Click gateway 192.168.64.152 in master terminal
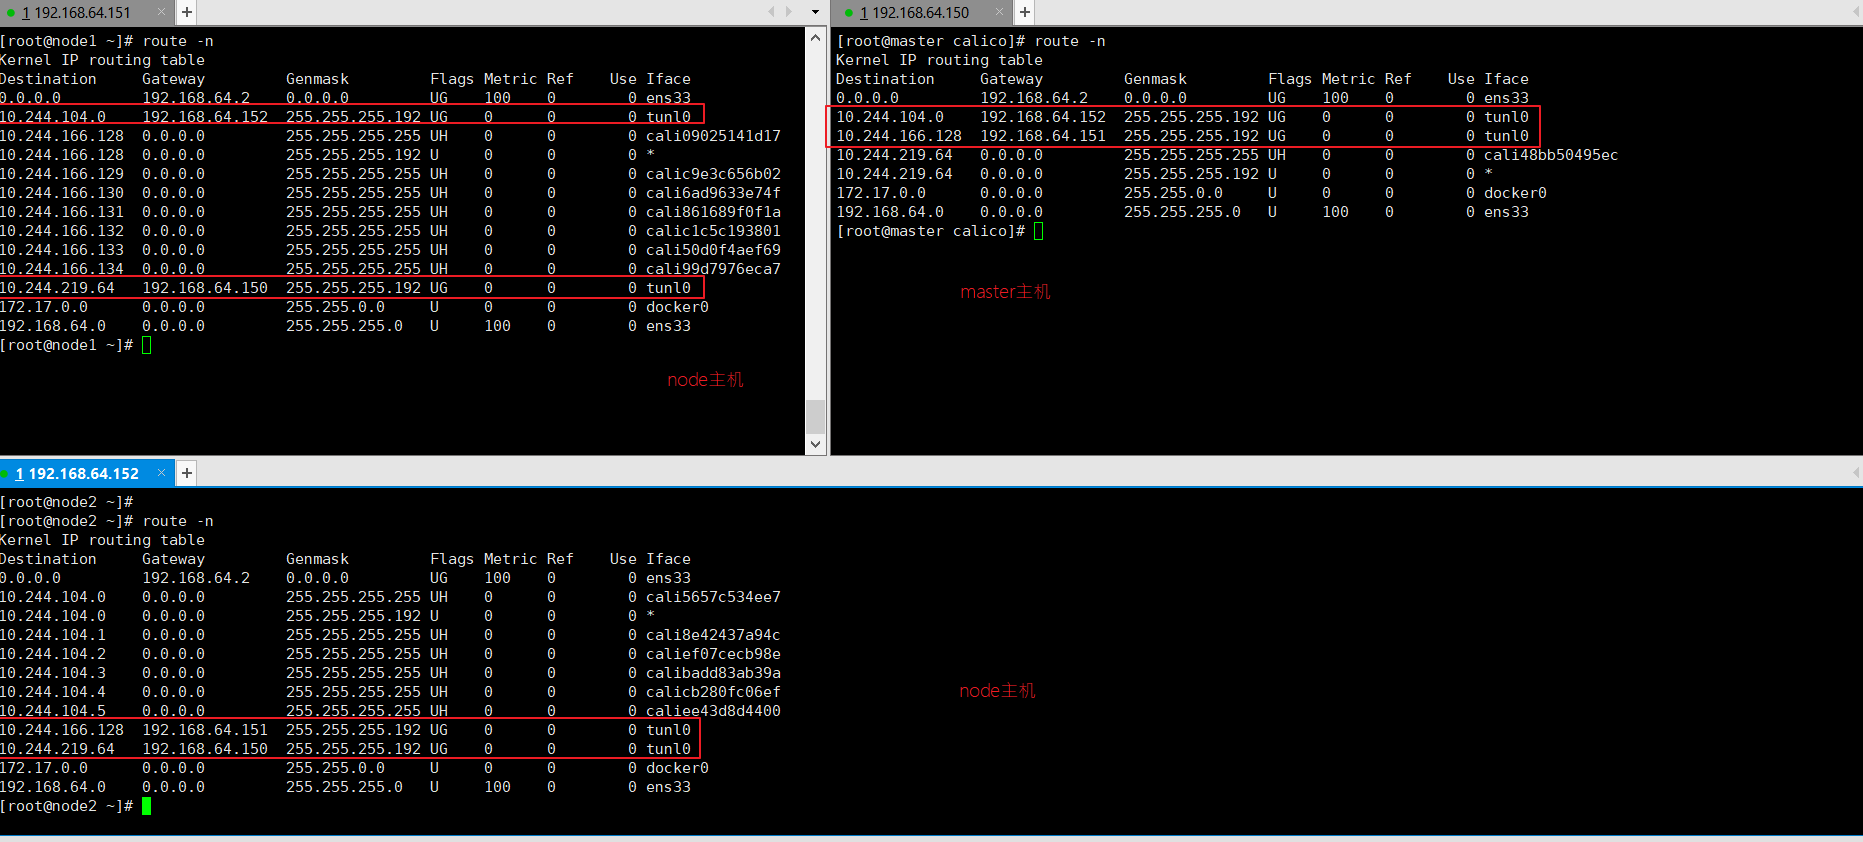1863x842 pixels. tap(1043, 117)
